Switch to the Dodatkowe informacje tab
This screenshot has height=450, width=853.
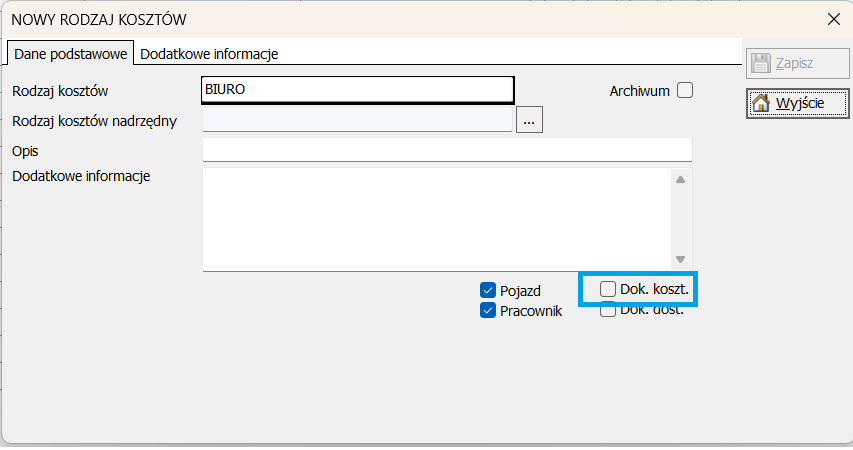pyautogui.click(x=209, y=54)
